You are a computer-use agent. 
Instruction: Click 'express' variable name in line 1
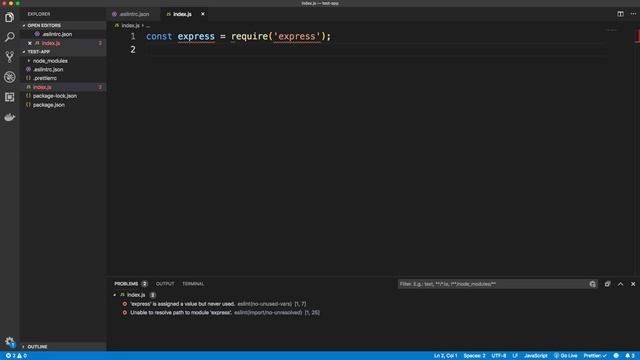[196, 36]
